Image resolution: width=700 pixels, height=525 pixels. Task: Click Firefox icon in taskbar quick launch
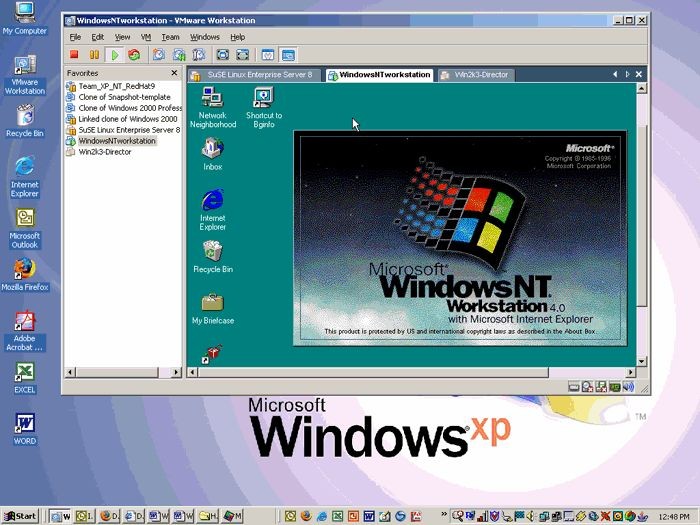coord(306,517)
